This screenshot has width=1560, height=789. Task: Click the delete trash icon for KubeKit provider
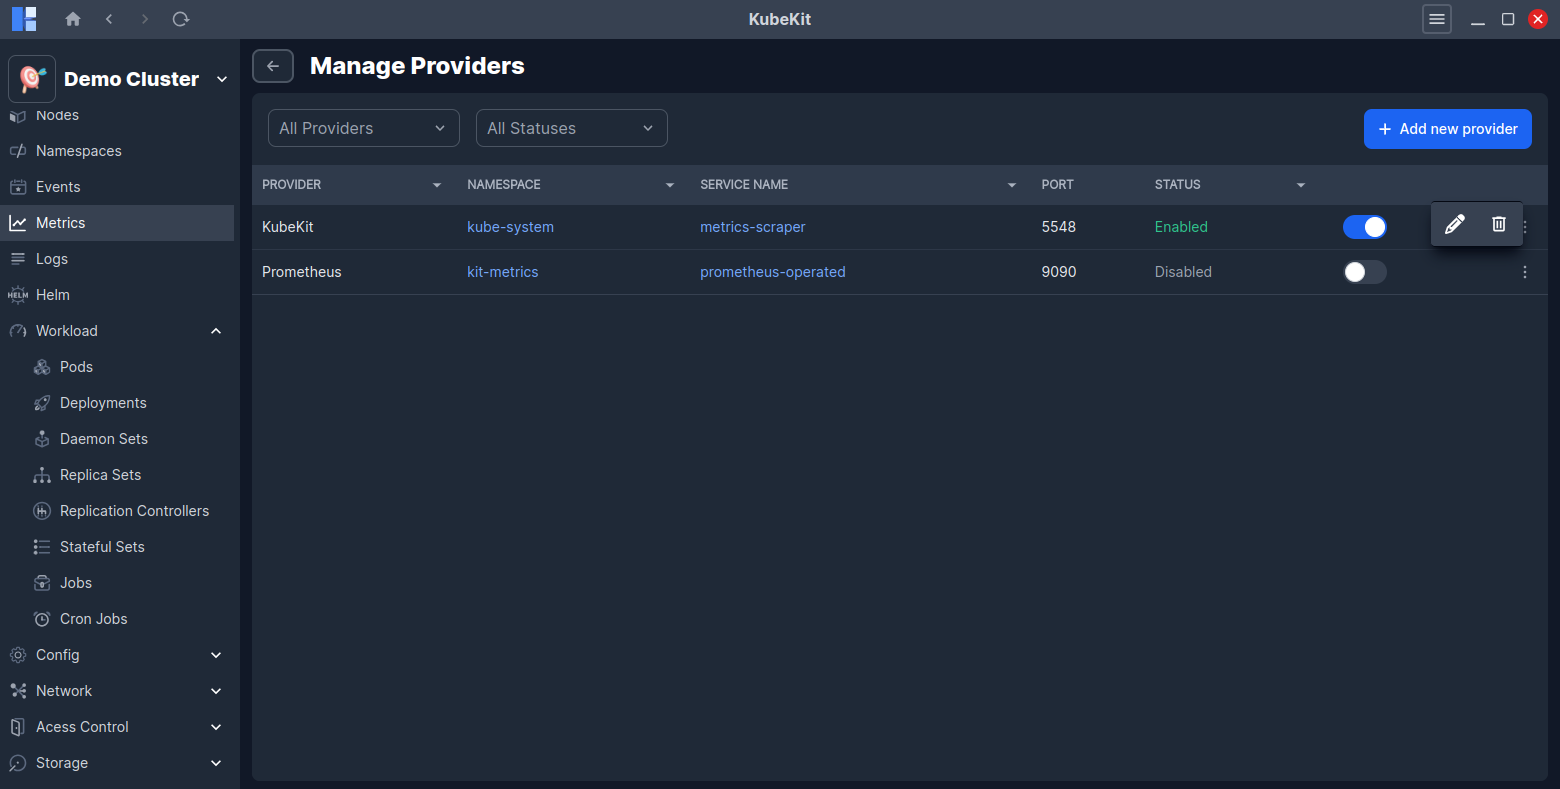pos(1498,224)
